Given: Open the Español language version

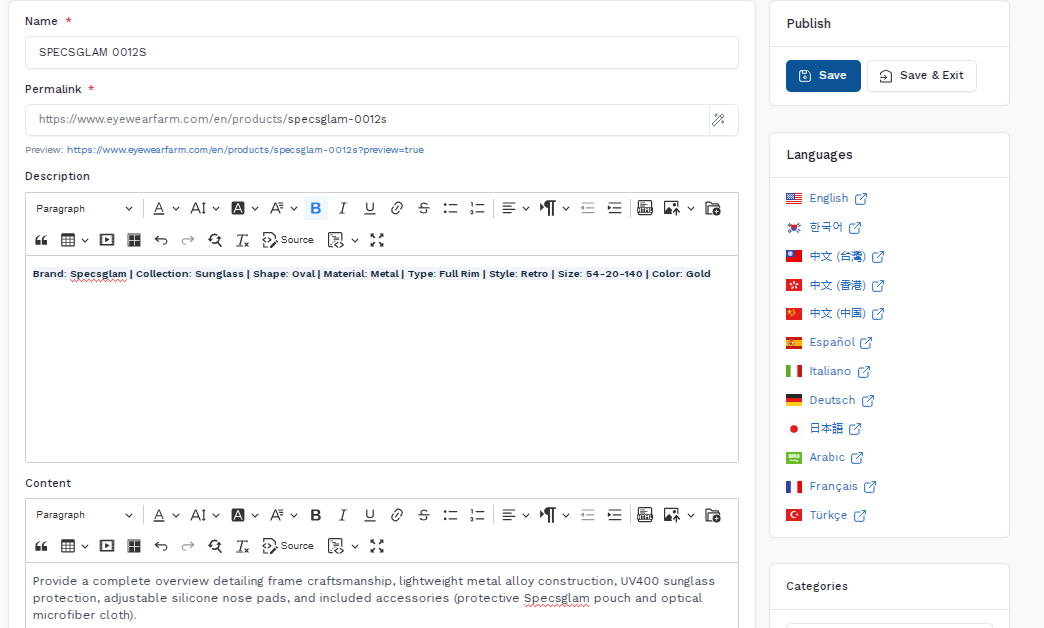Looking at the screenshot, I should tap(831, 342).
